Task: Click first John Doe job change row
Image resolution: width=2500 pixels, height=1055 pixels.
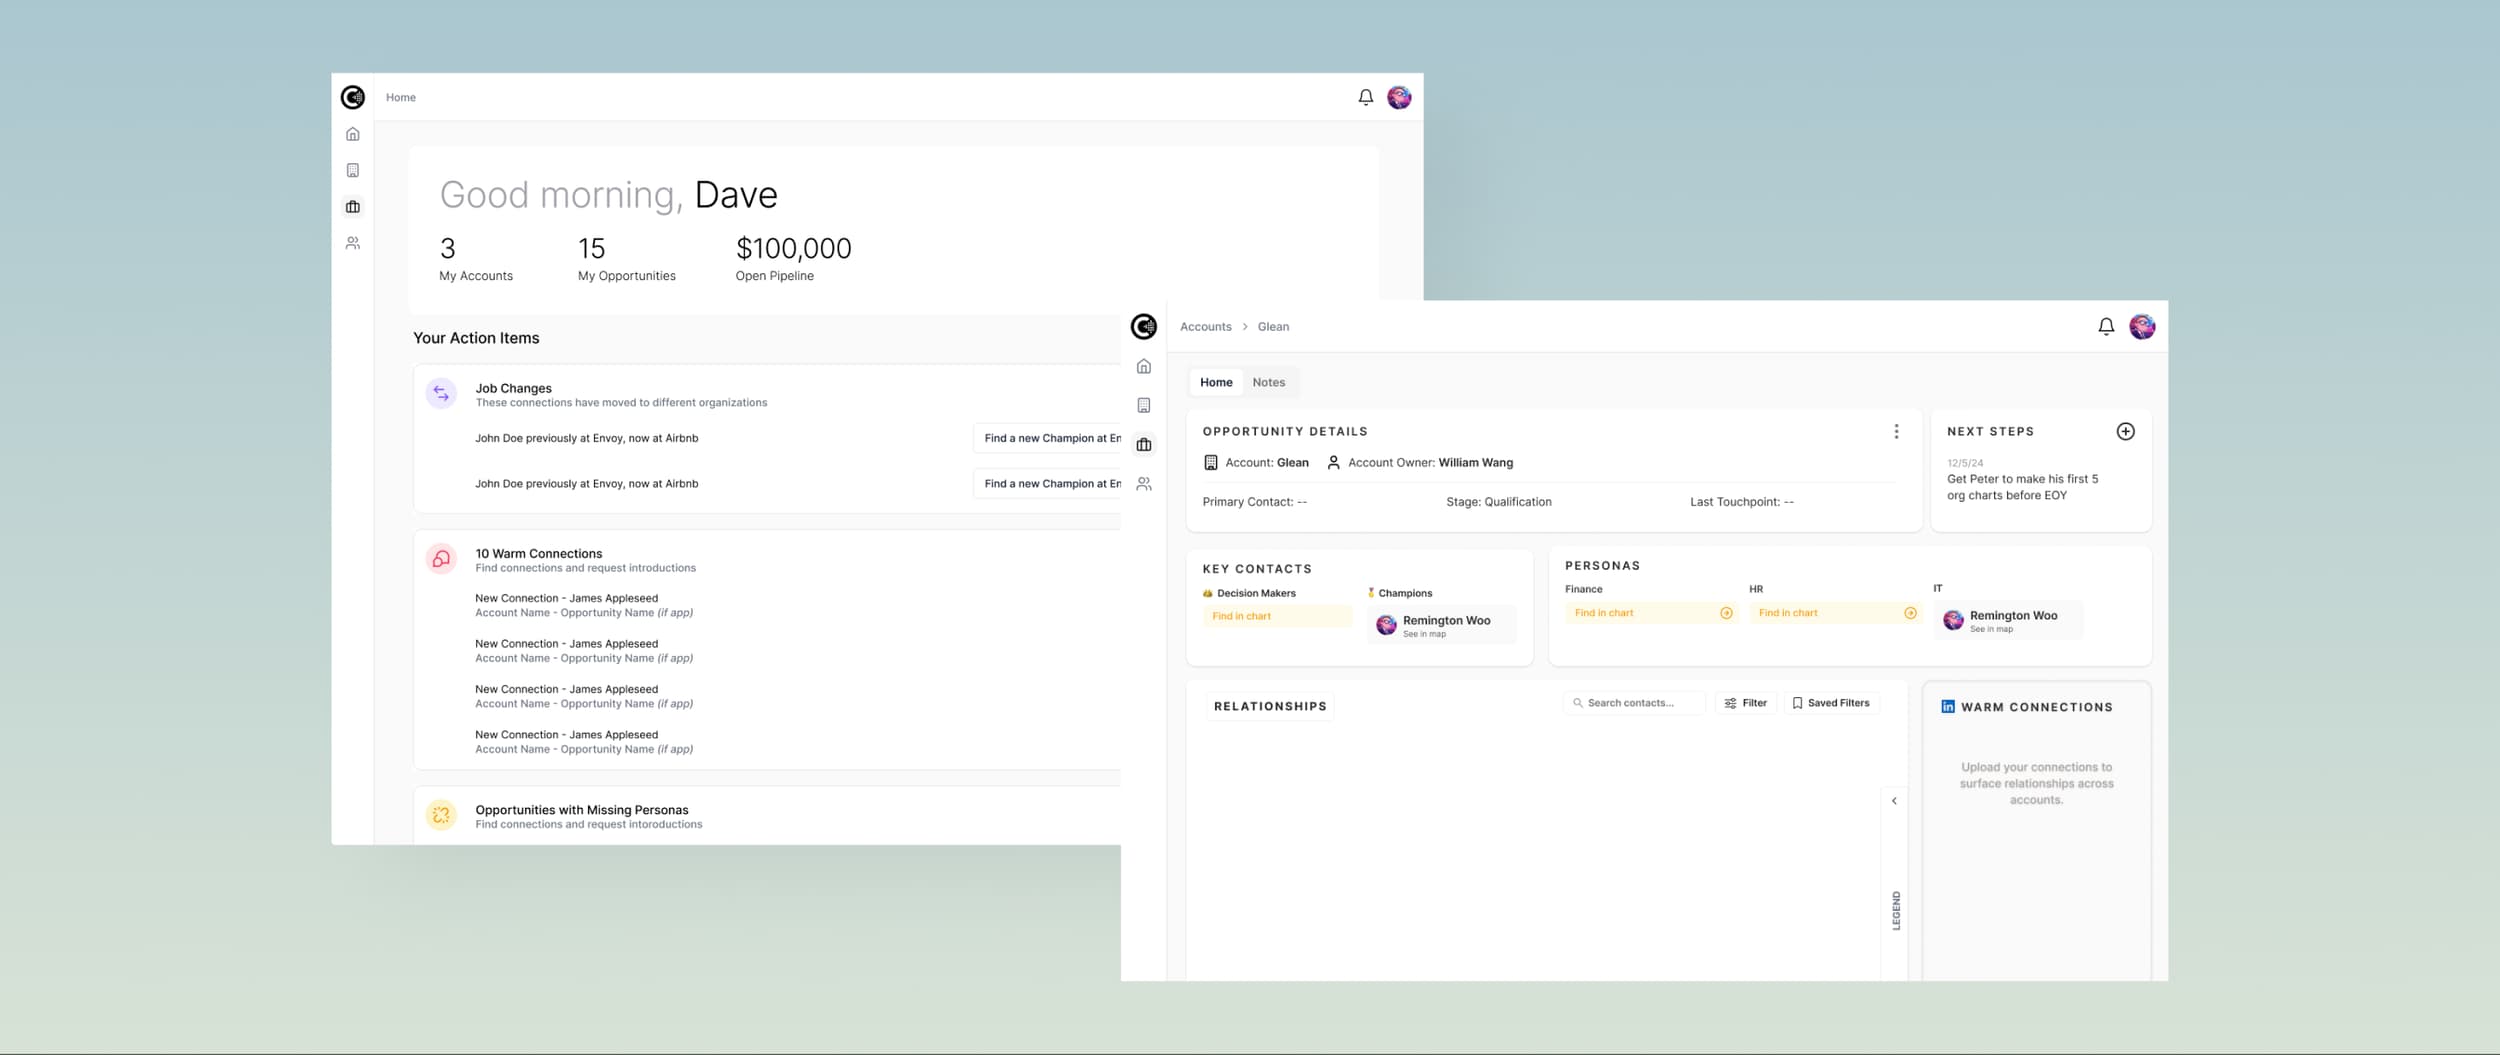Action: 586,438
